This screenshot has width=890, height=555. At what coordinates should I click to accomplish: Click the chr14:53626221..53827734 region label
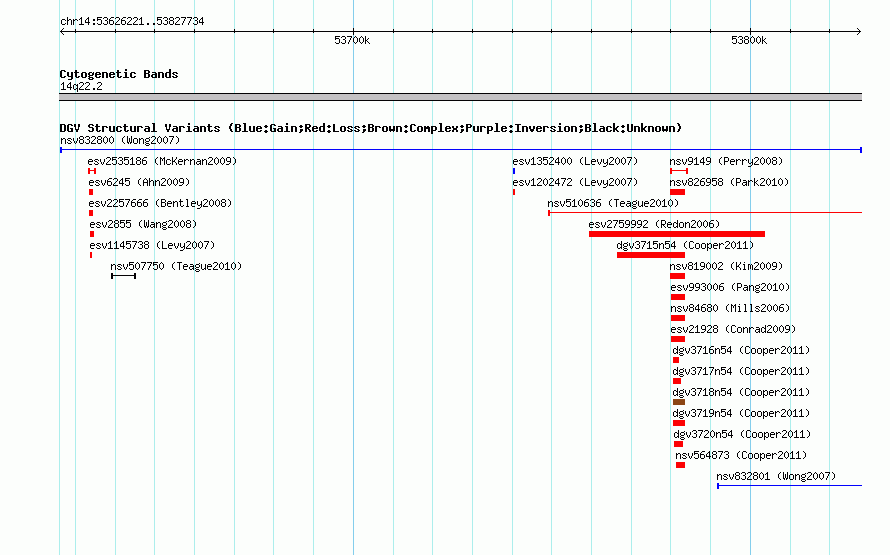click(x=132, y=22)
